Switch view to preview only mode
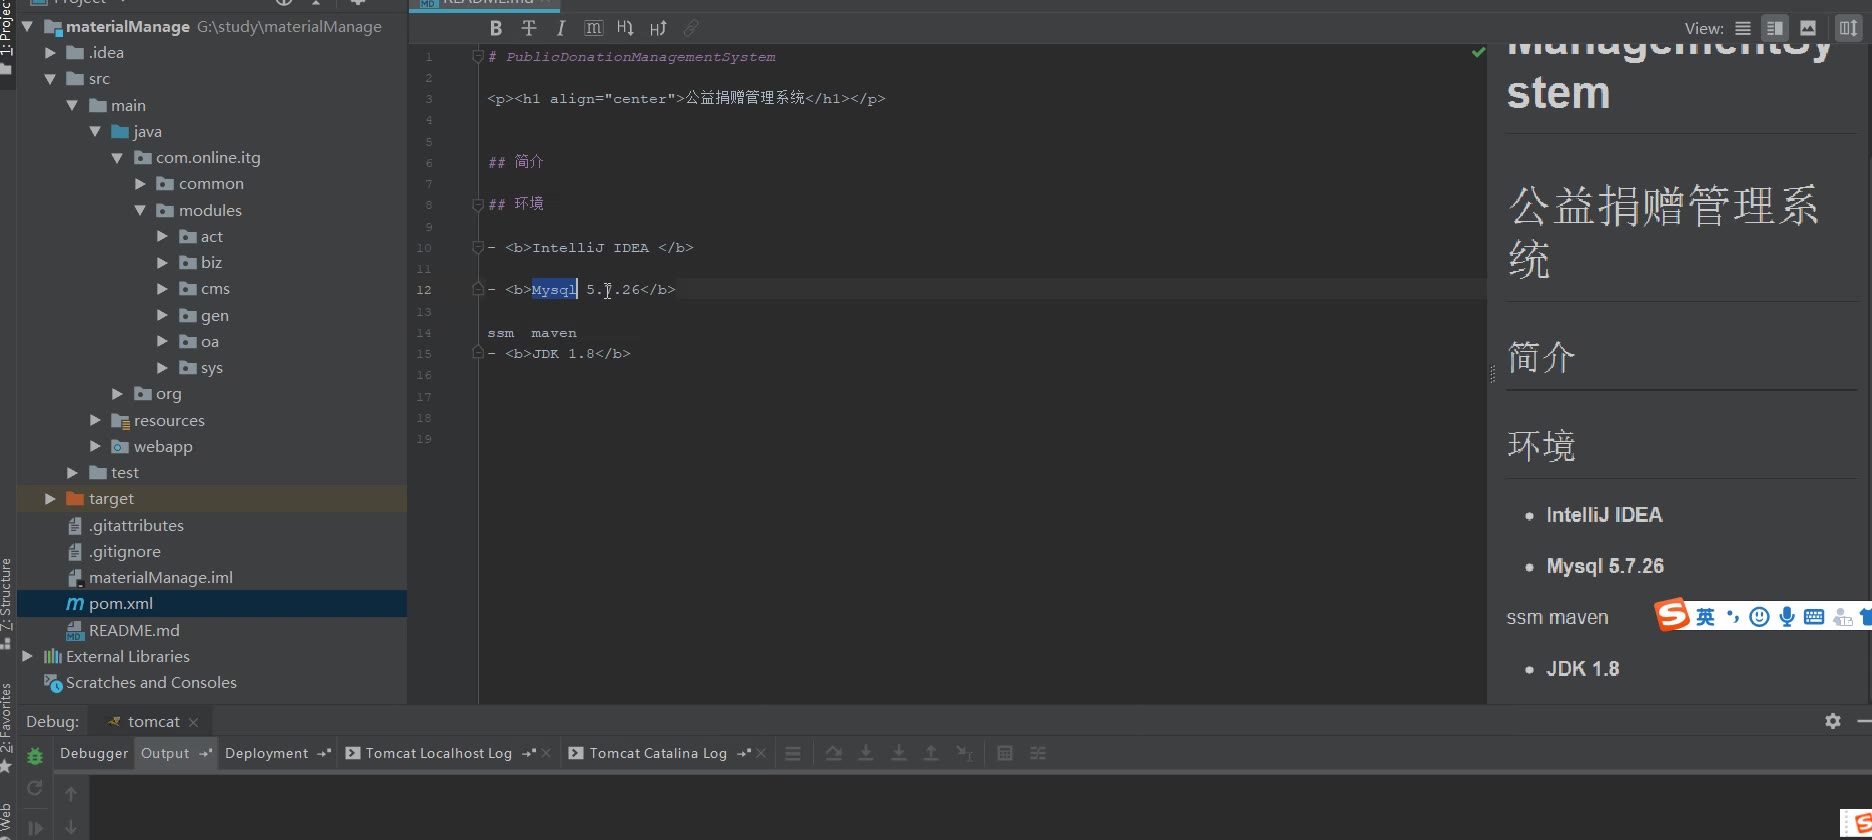The width and height of the screenshot is (1872, 840). [x=1808, y=28]
